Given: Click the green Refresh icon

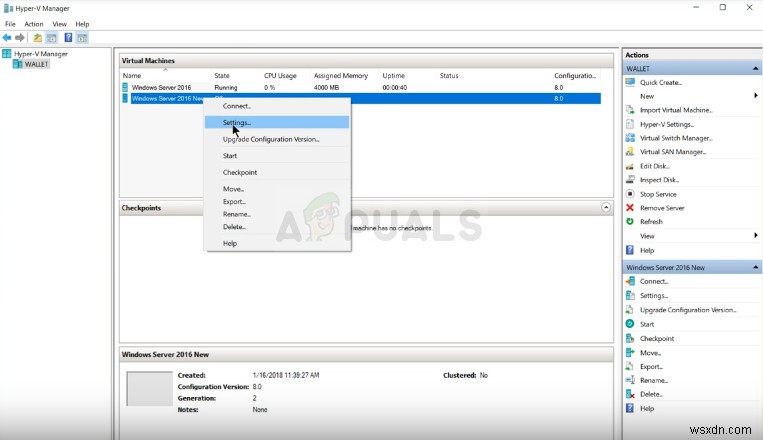Looking at the screenshot, I should [x=630, y=221].
